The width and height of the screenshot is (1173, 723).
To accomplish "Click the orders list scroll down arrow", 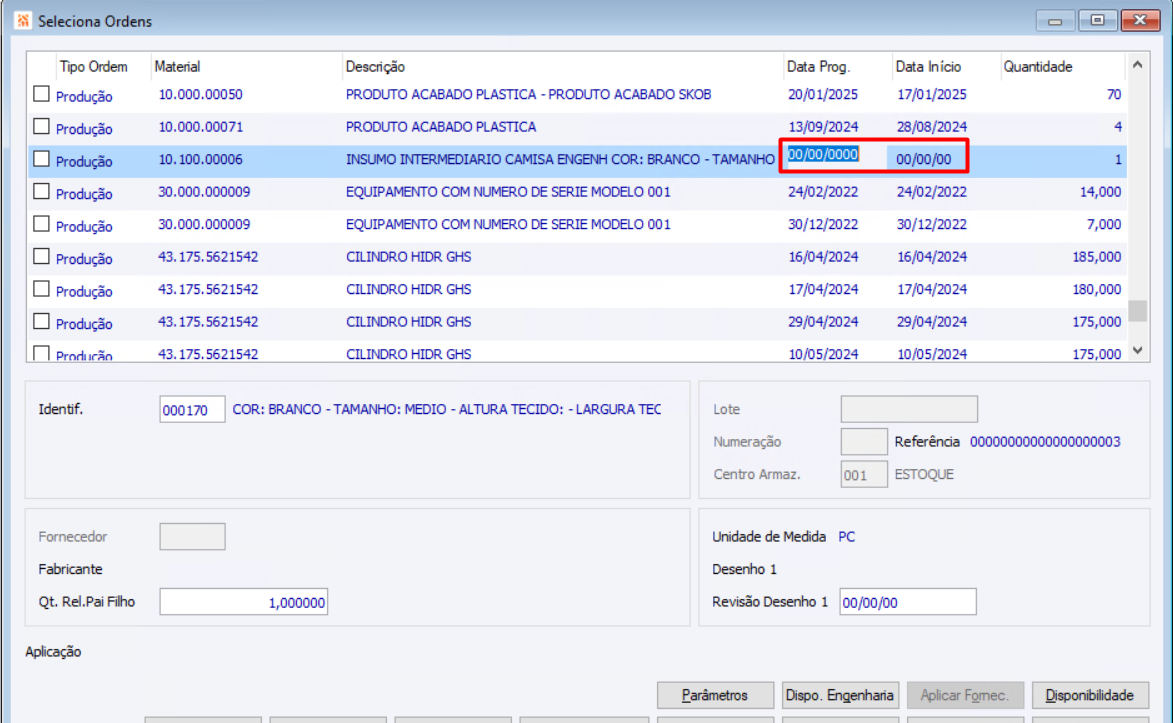I will 1137,350.
